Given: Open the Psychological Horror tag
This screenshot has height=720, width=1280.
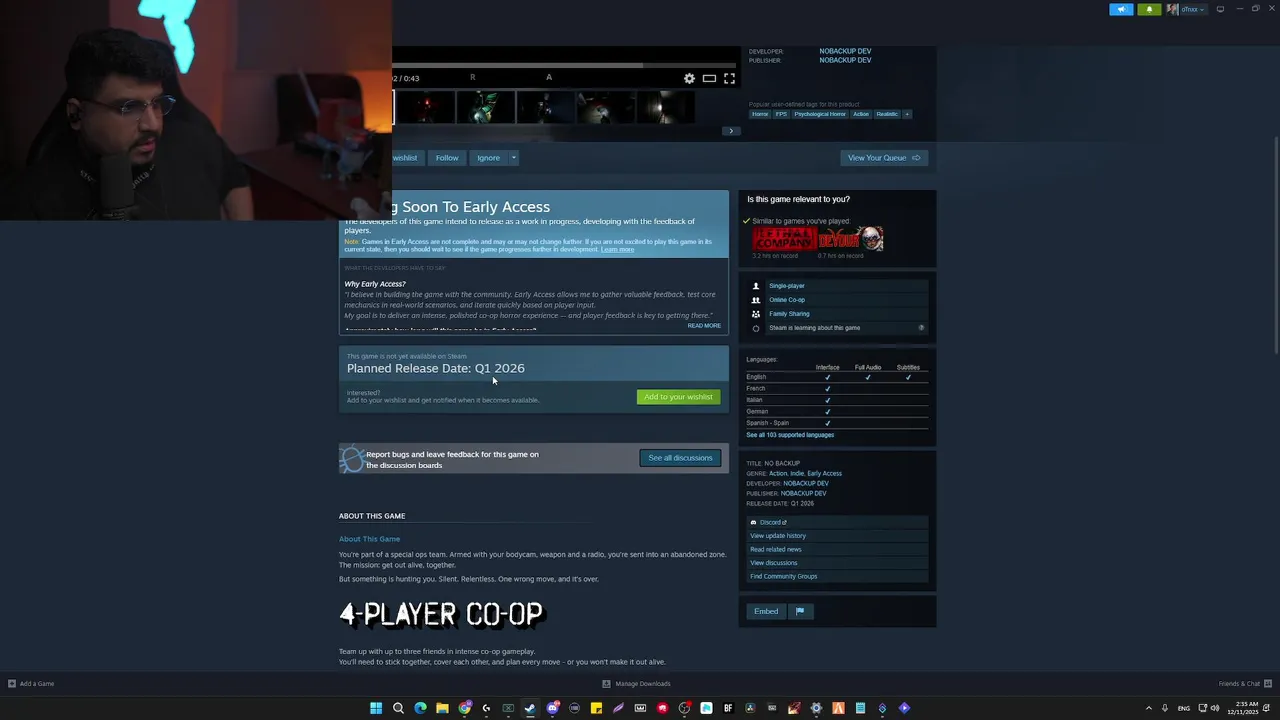Looking at the screenshot, I should (x=820, y=114).
